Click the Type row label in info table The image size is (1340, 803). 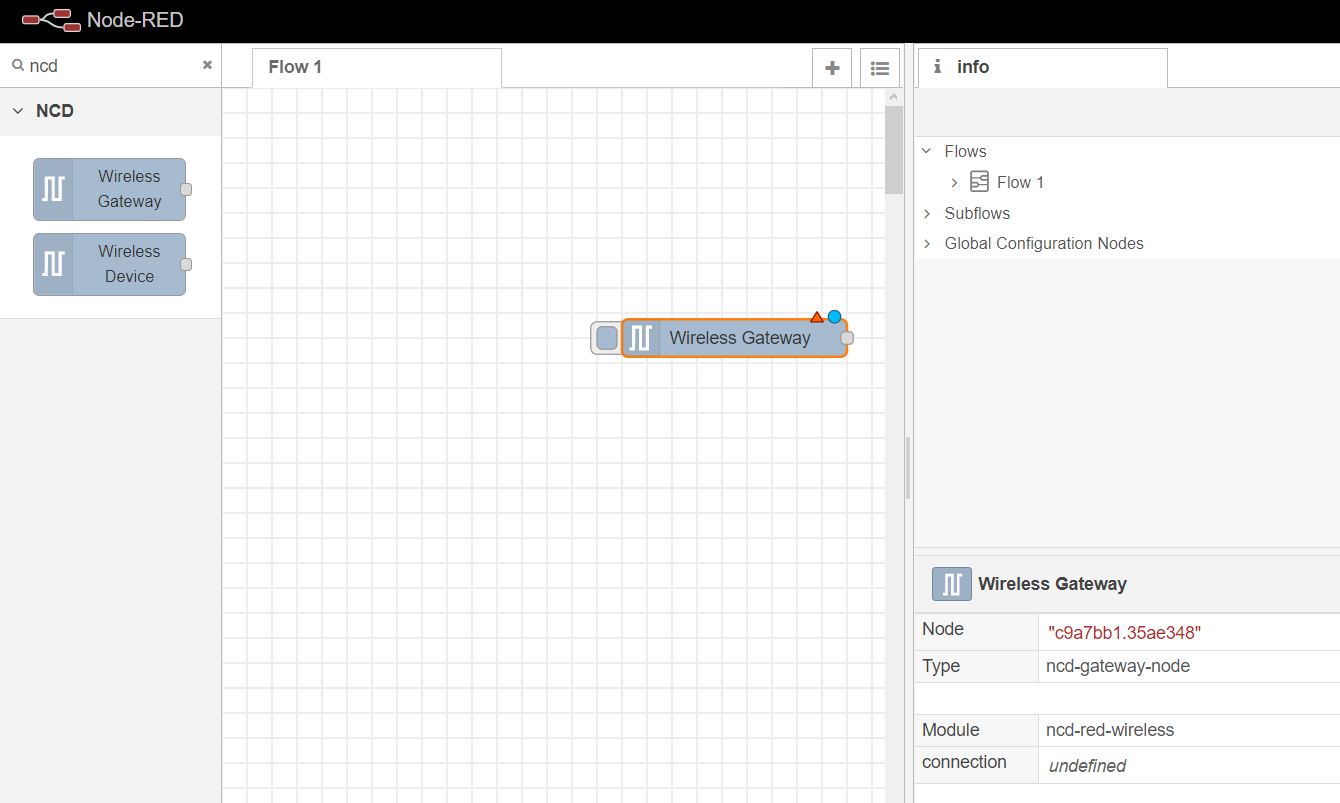[x=941, y=666]
